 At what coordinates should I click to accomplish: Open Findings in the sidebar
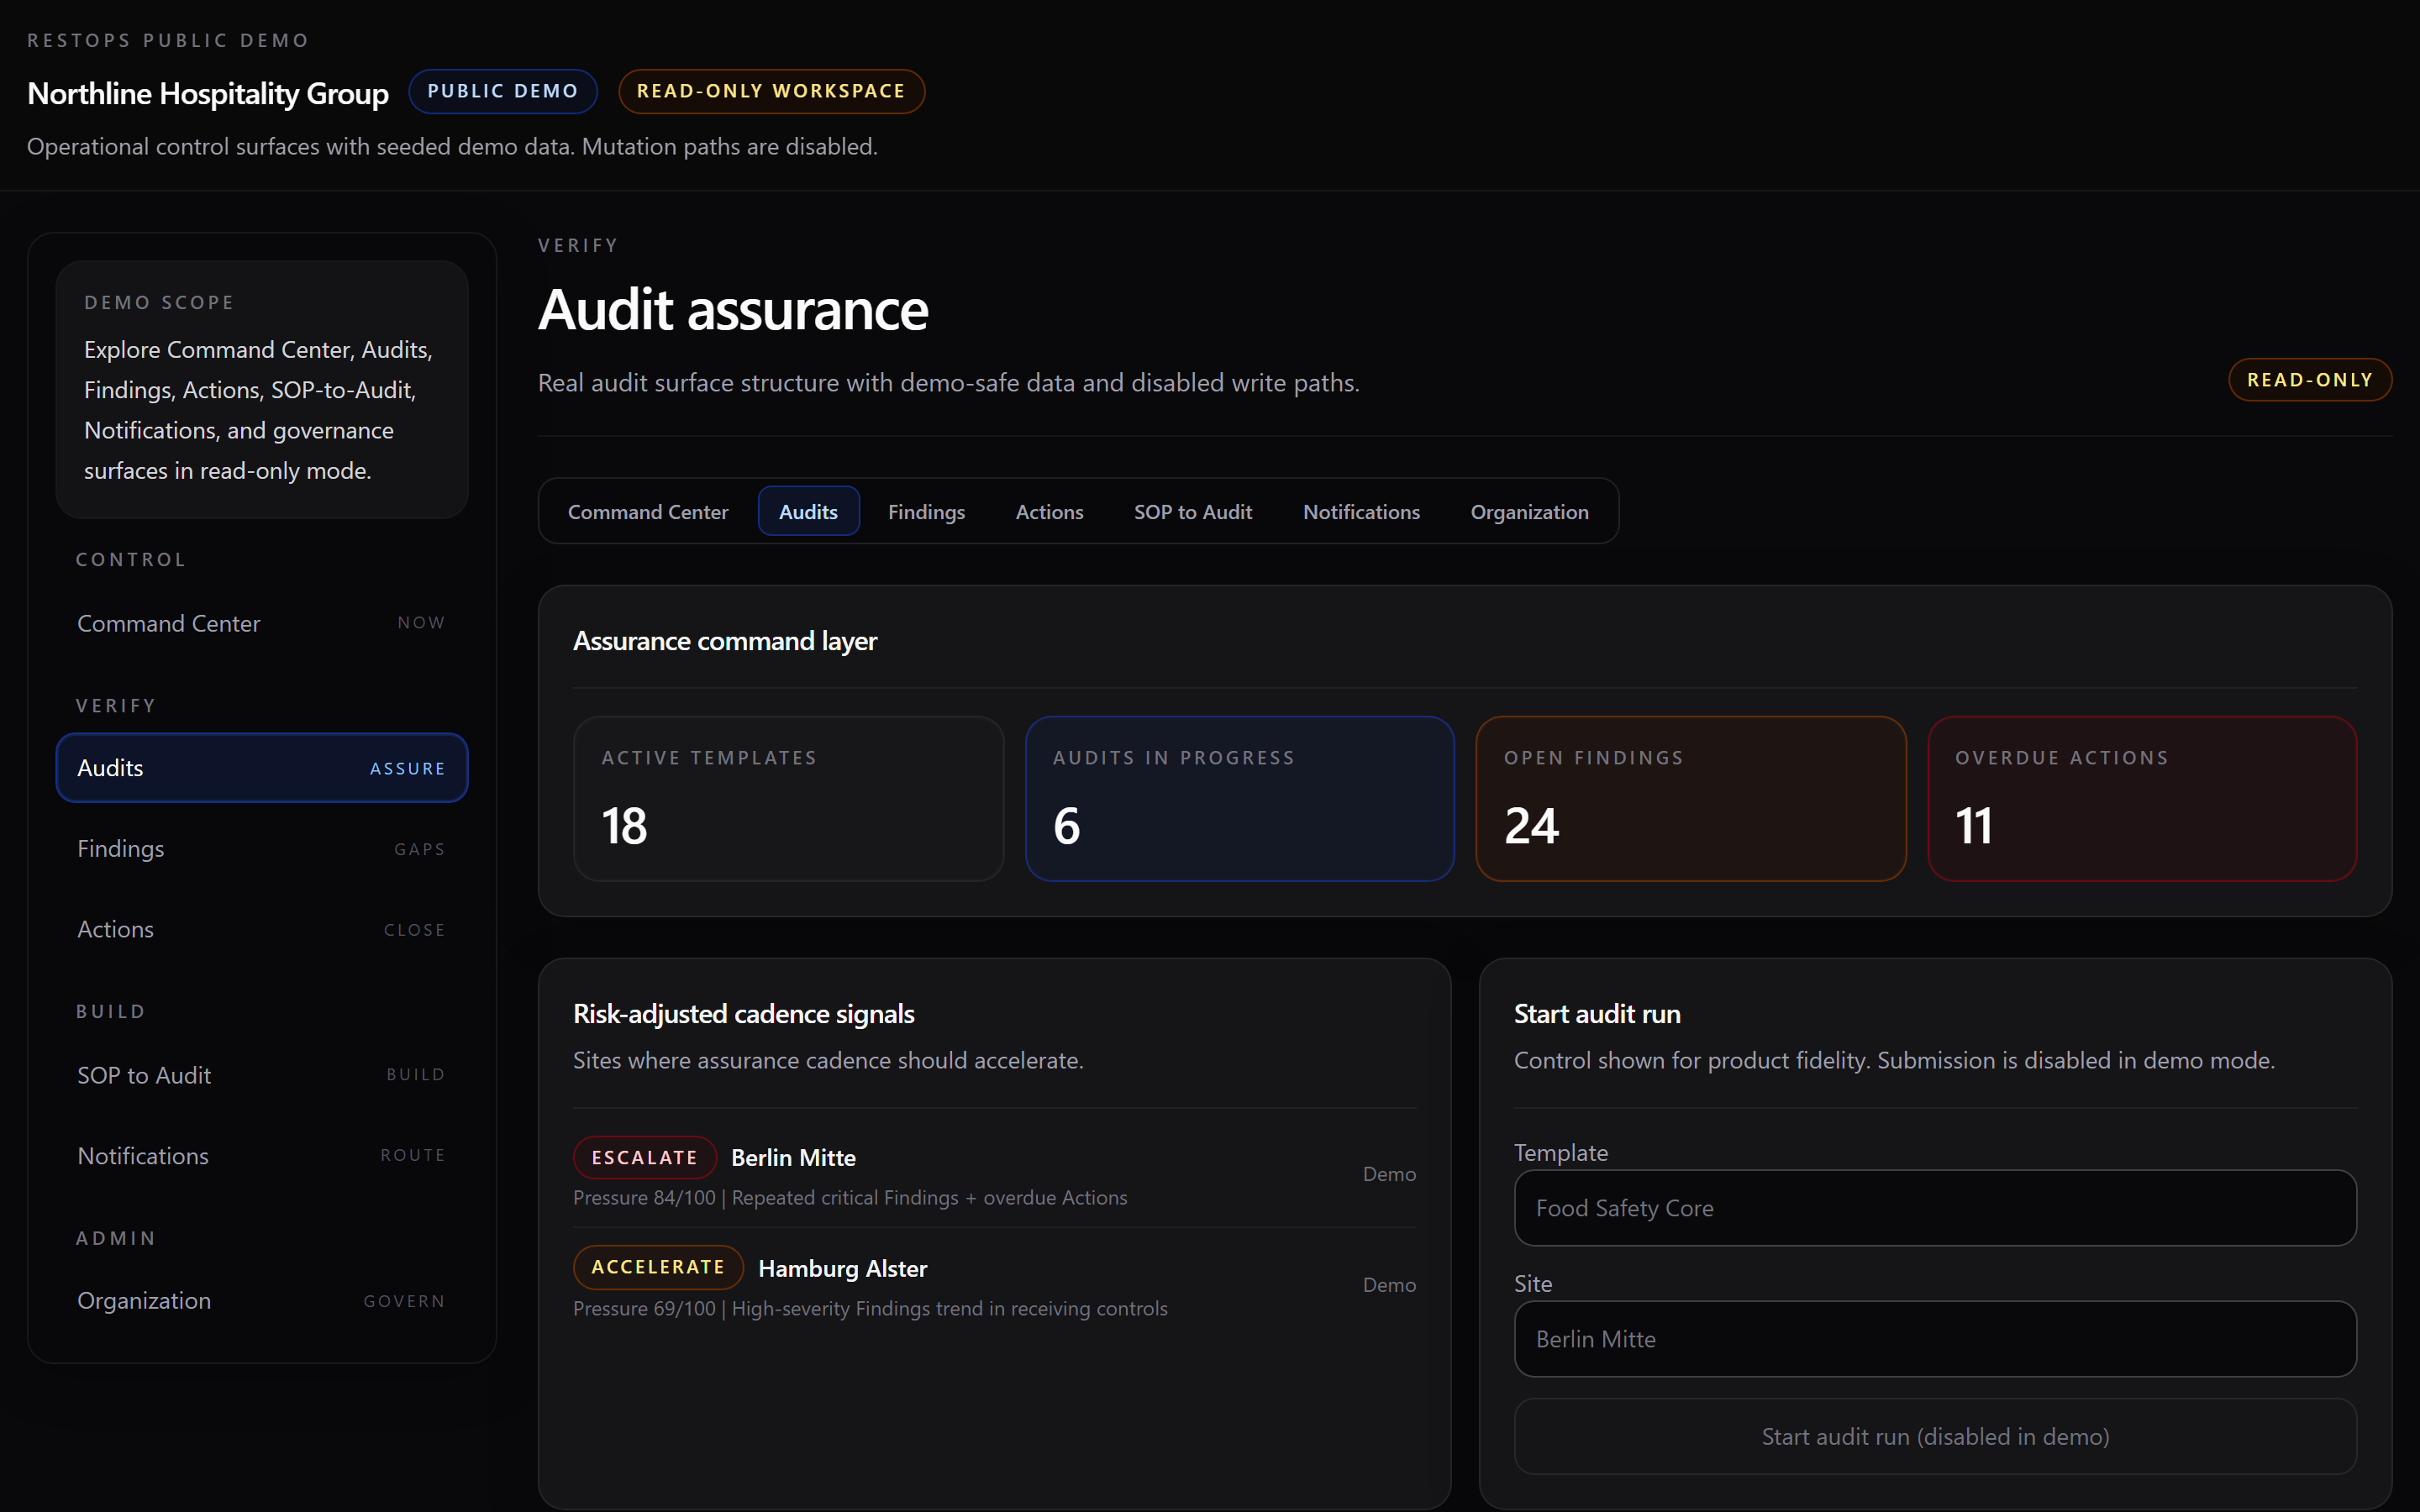click(x=262, y=849)
